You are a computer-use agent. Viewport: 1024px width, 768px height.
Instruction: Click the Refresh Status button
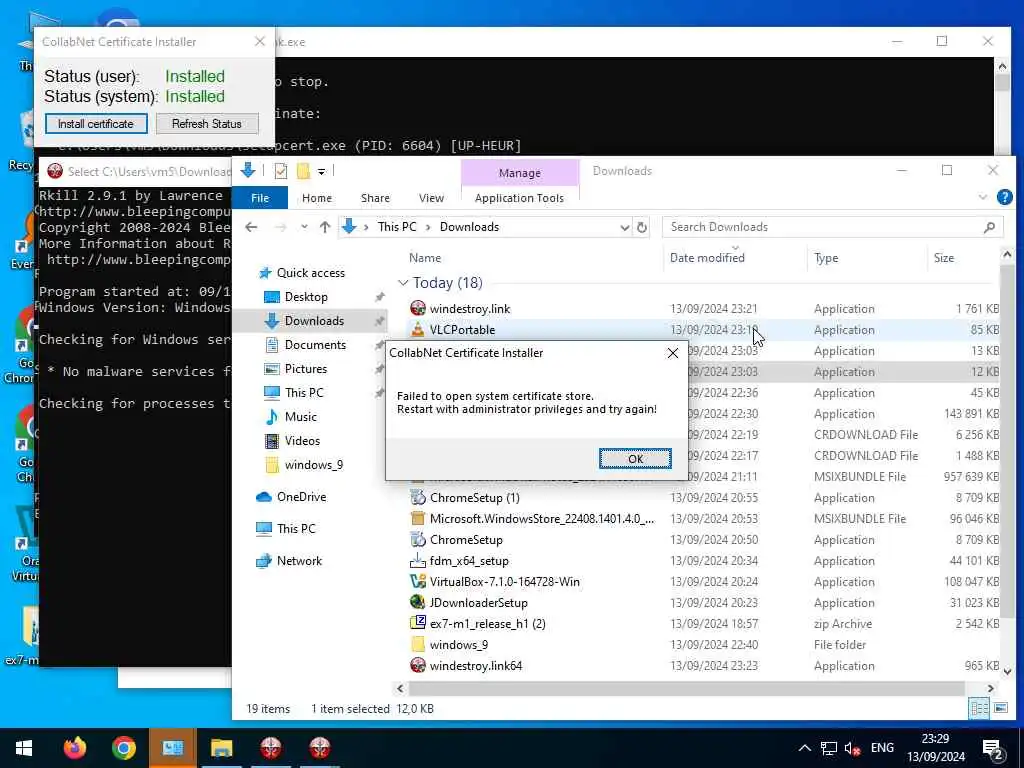pyautogui.click(x=207, y=123)
